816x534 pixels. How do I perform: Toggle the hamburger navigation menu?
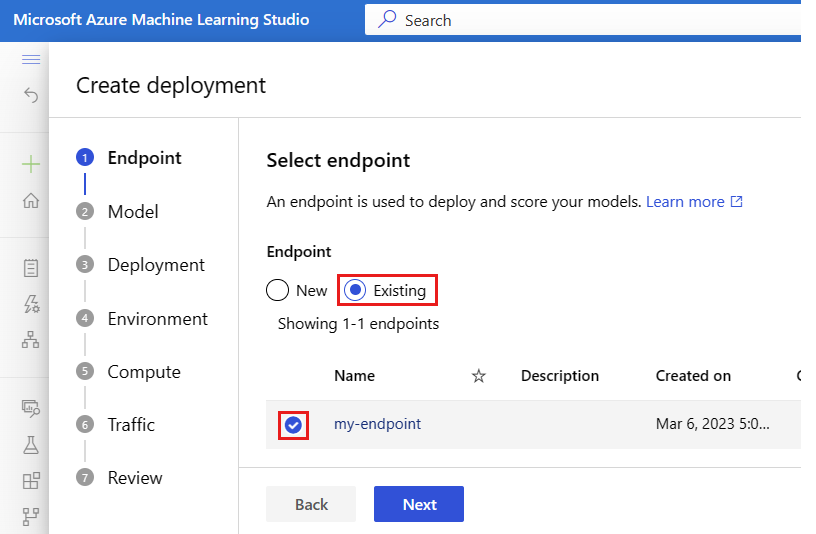coord(31,60)
